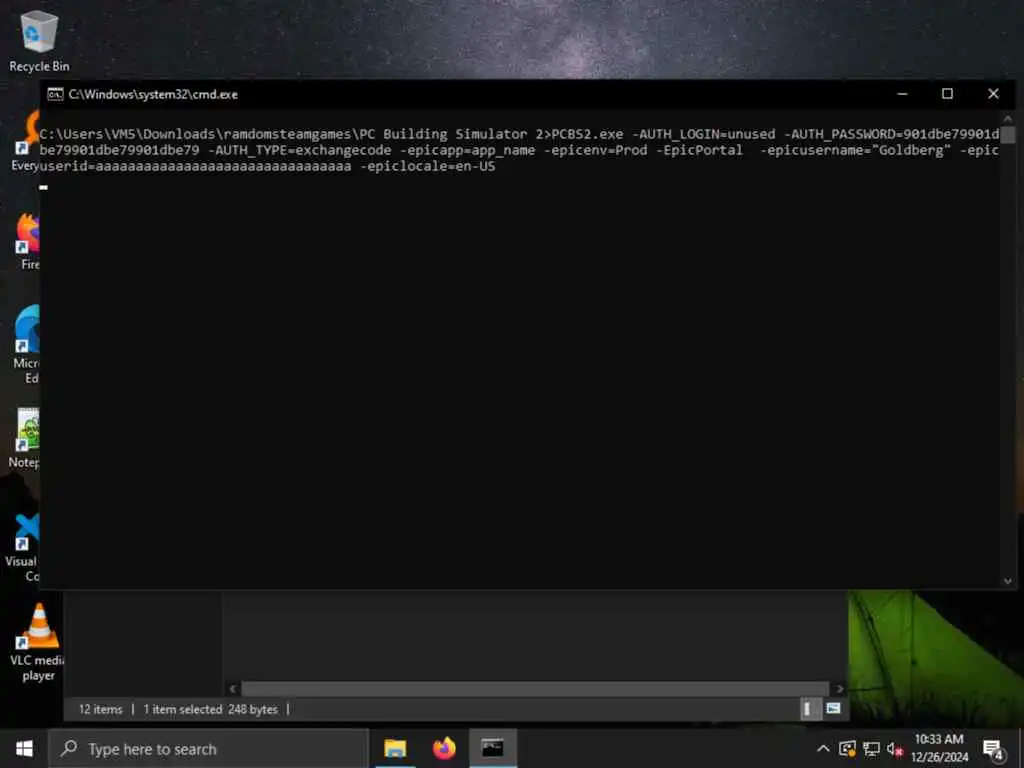This screenshot has height=768, width=1024.
Task: Click the cmd vertical scrollbar thumb
Action: point(1008,135)
